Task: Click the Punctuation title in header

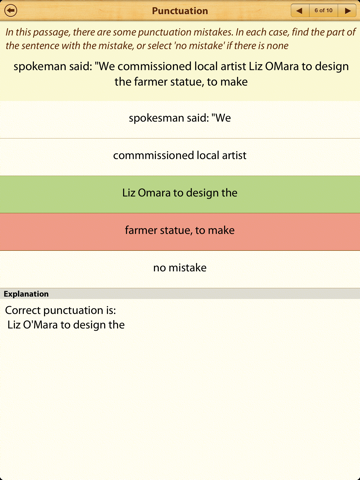Action: tap(180, 11)
